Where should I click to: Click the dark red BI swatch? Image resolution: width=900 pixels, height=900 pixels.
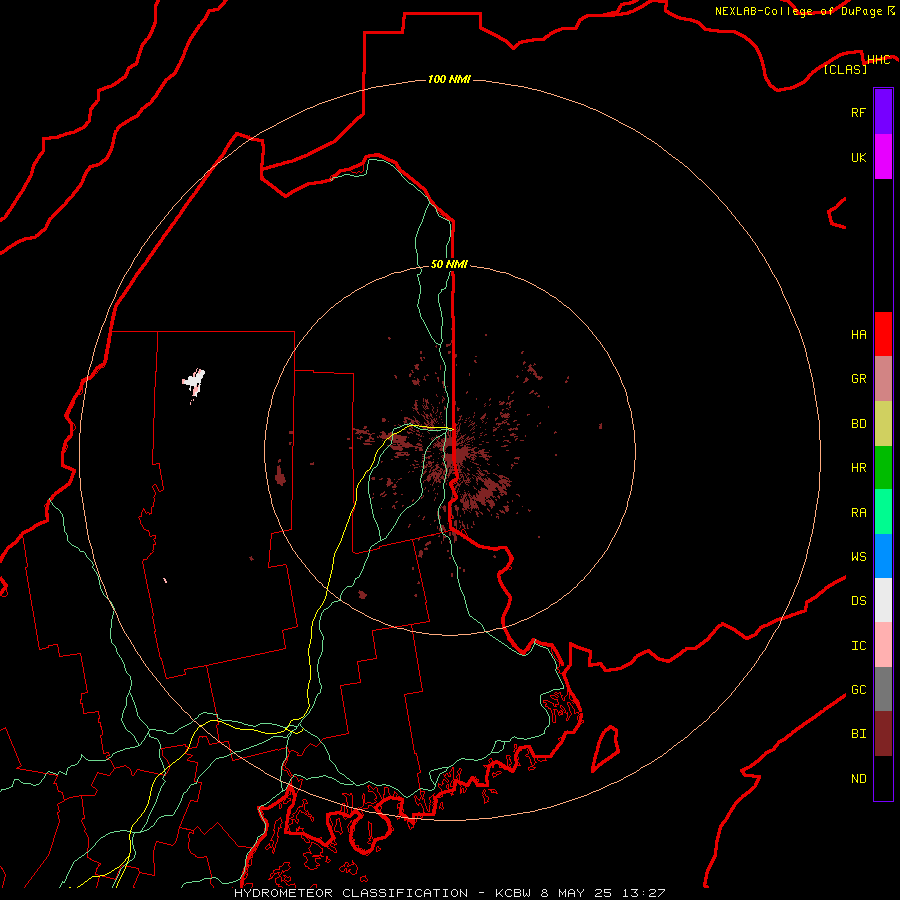tap(883, 734)
